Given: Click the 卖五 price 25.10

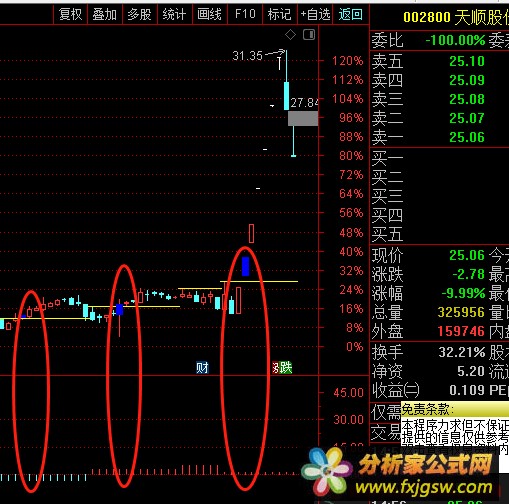Looking at the screenshot, I should [x=467, y=61].
